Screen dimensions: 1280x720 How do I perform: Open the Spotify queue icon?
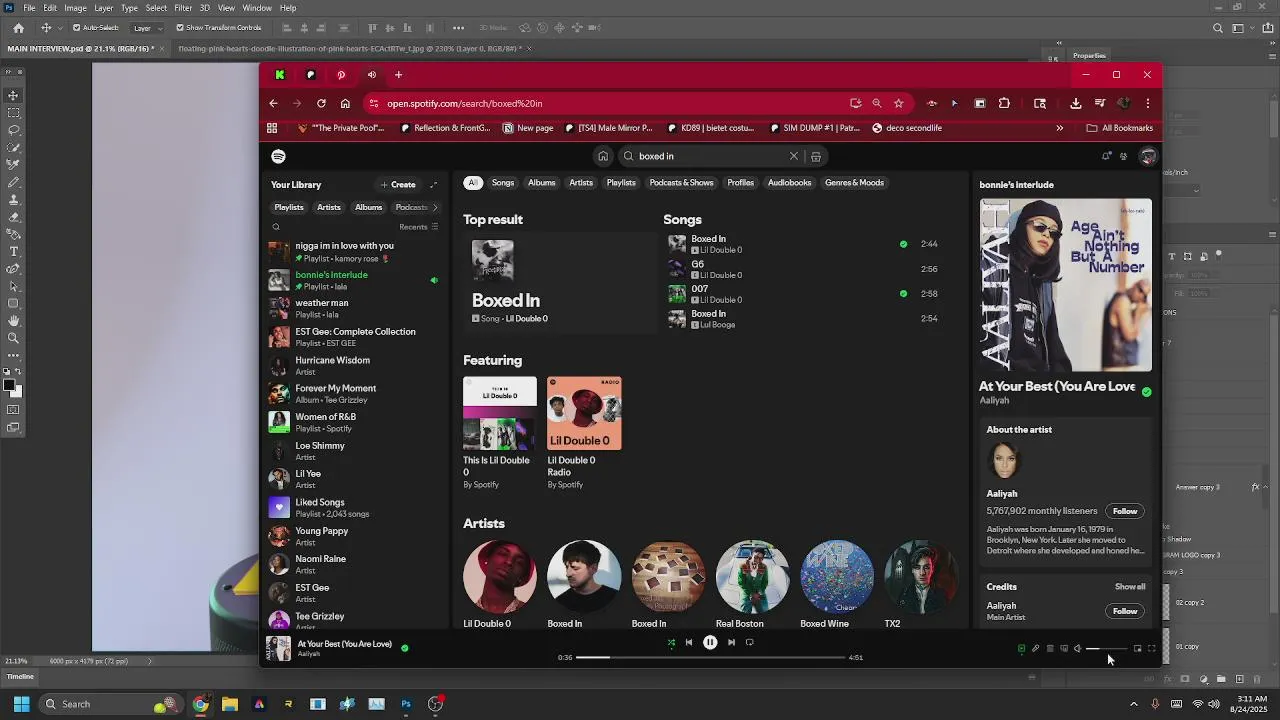pyautogui.click(x=1050, y=648)
